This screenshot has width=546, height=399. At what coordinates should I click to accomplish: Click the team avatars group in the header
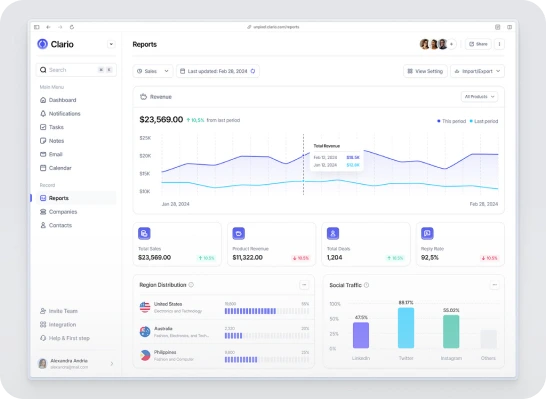point(434,44)
